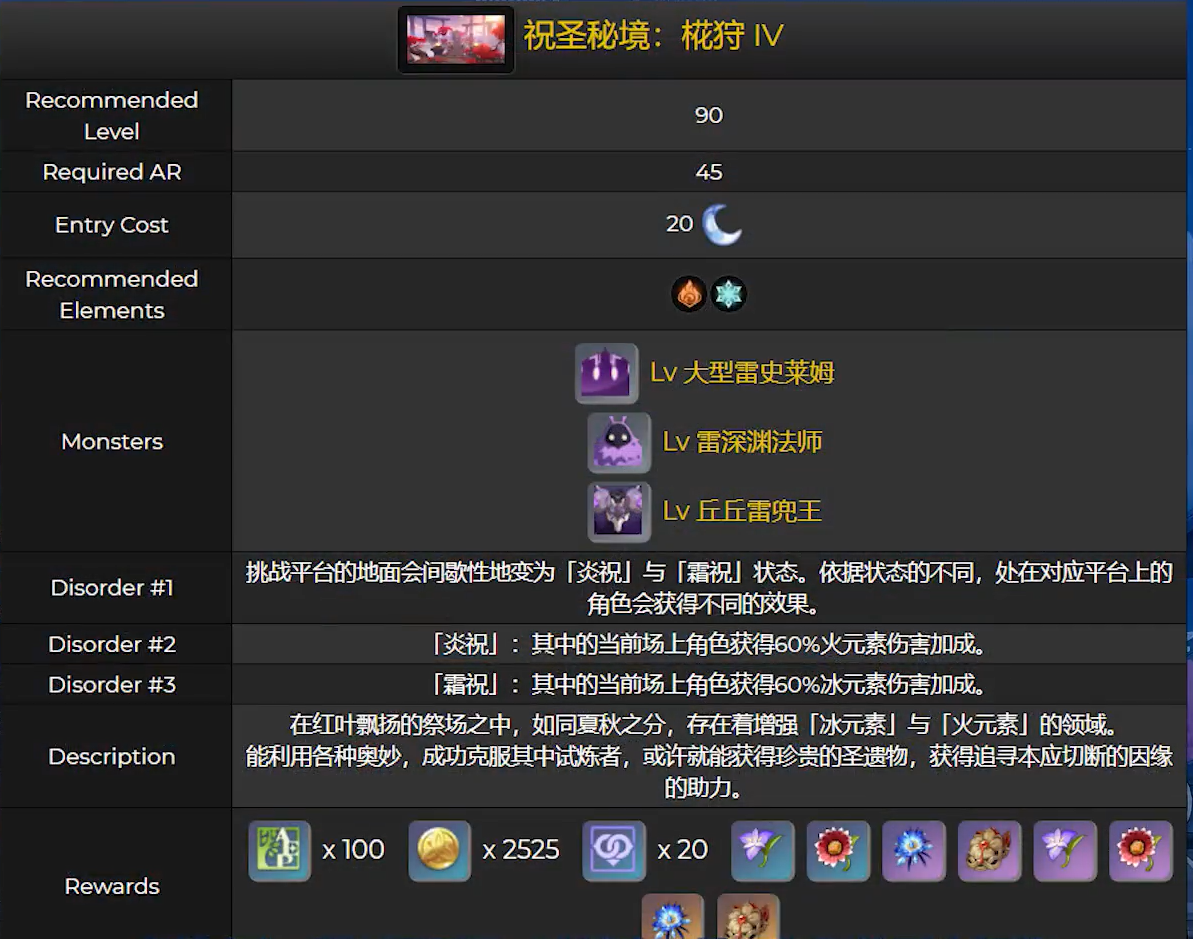Open the 大型雷史莱姆 monster link
Viewport: 1193px width, 939px height.
(743, 373)
